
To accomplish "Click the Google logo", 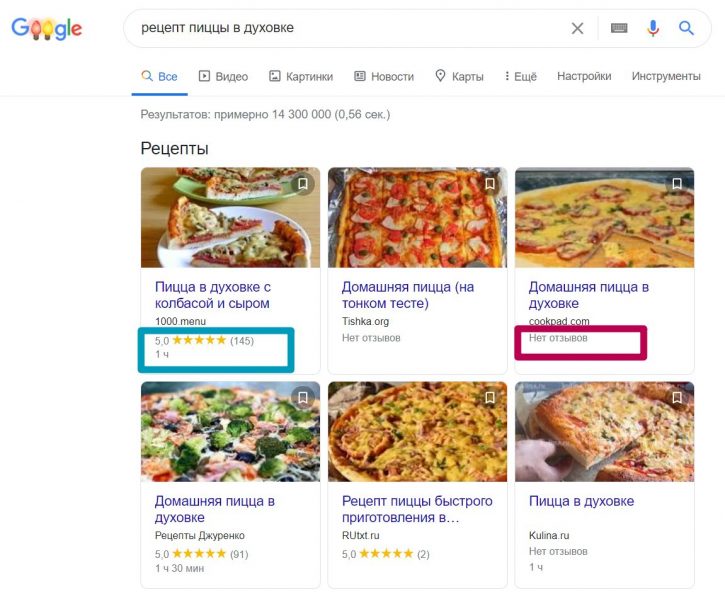I will (46, 29).
